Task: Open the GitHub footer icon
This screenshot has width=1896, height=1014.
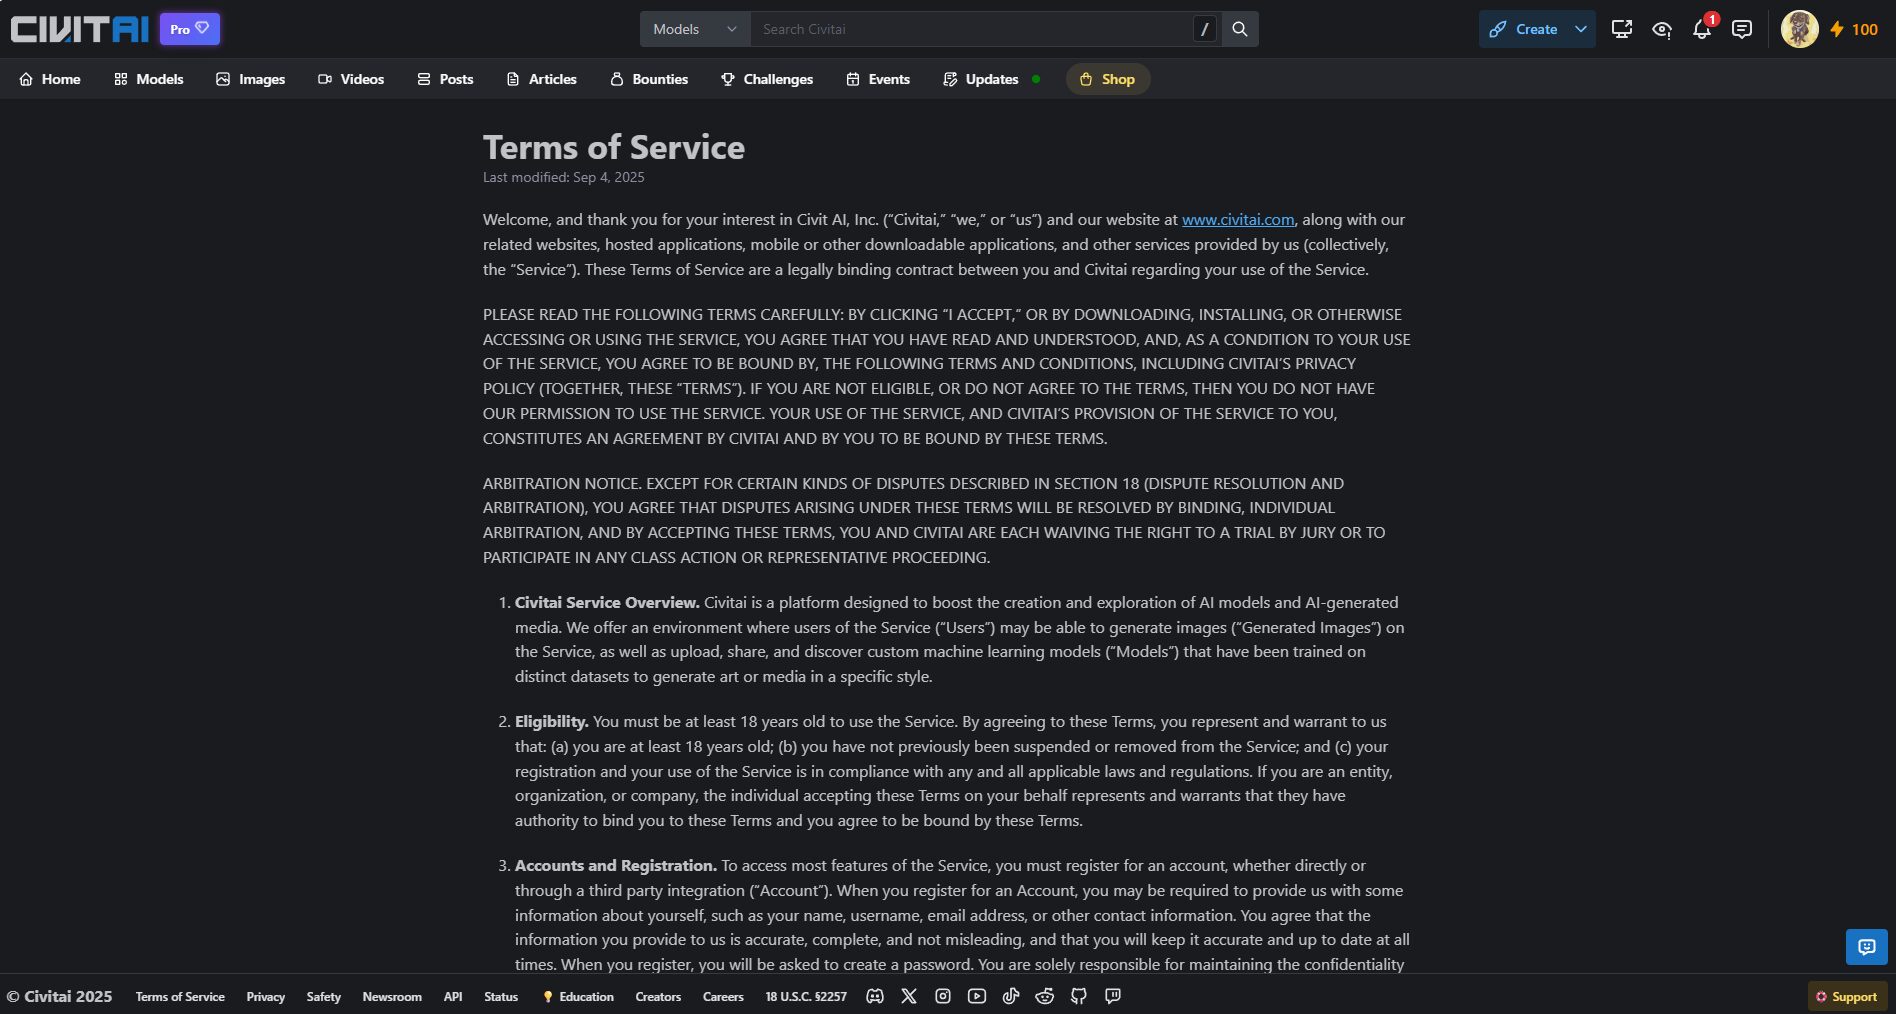Action: 1079,996
